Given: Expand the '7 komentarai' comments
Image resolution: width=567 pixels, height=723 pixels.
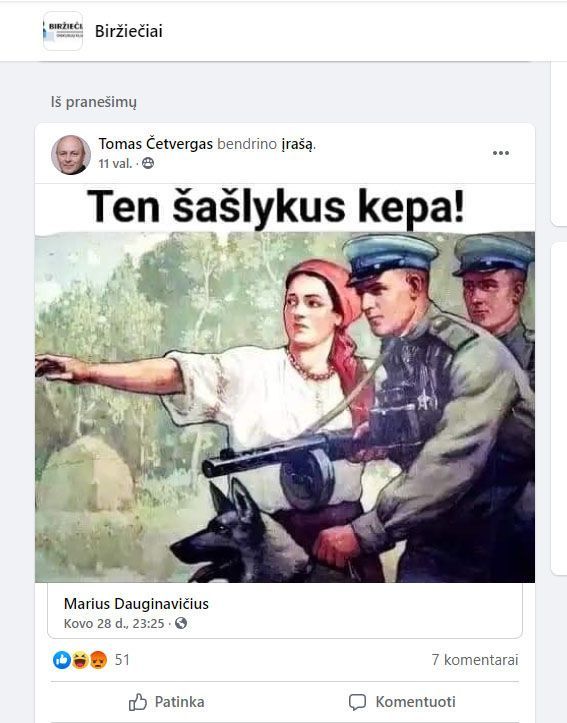Looking at the screenshot, I should click(475, 660).
